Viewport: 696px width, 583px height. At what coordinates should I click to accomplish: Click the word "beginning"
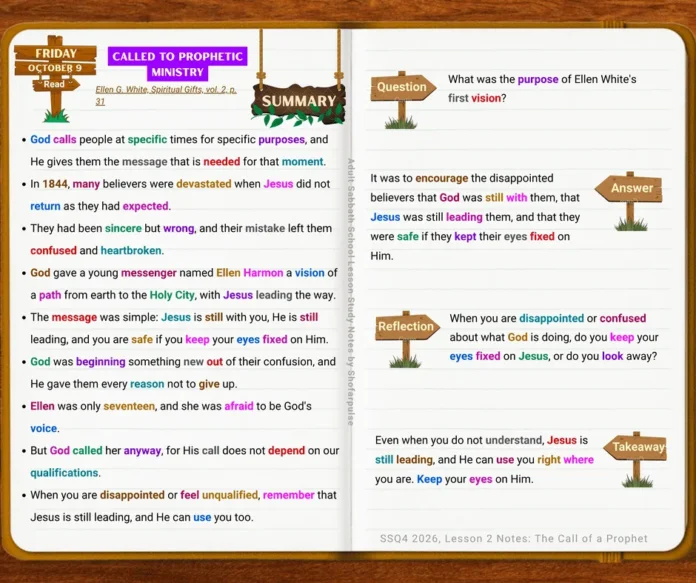101,361
